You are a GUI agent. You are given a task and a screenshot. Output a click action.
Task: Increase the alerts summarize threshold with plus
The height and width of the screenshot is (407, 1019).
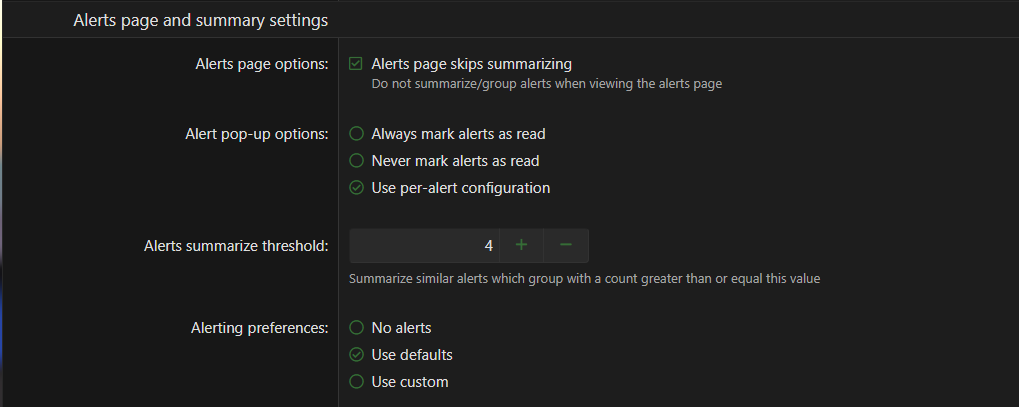[521, 246]
